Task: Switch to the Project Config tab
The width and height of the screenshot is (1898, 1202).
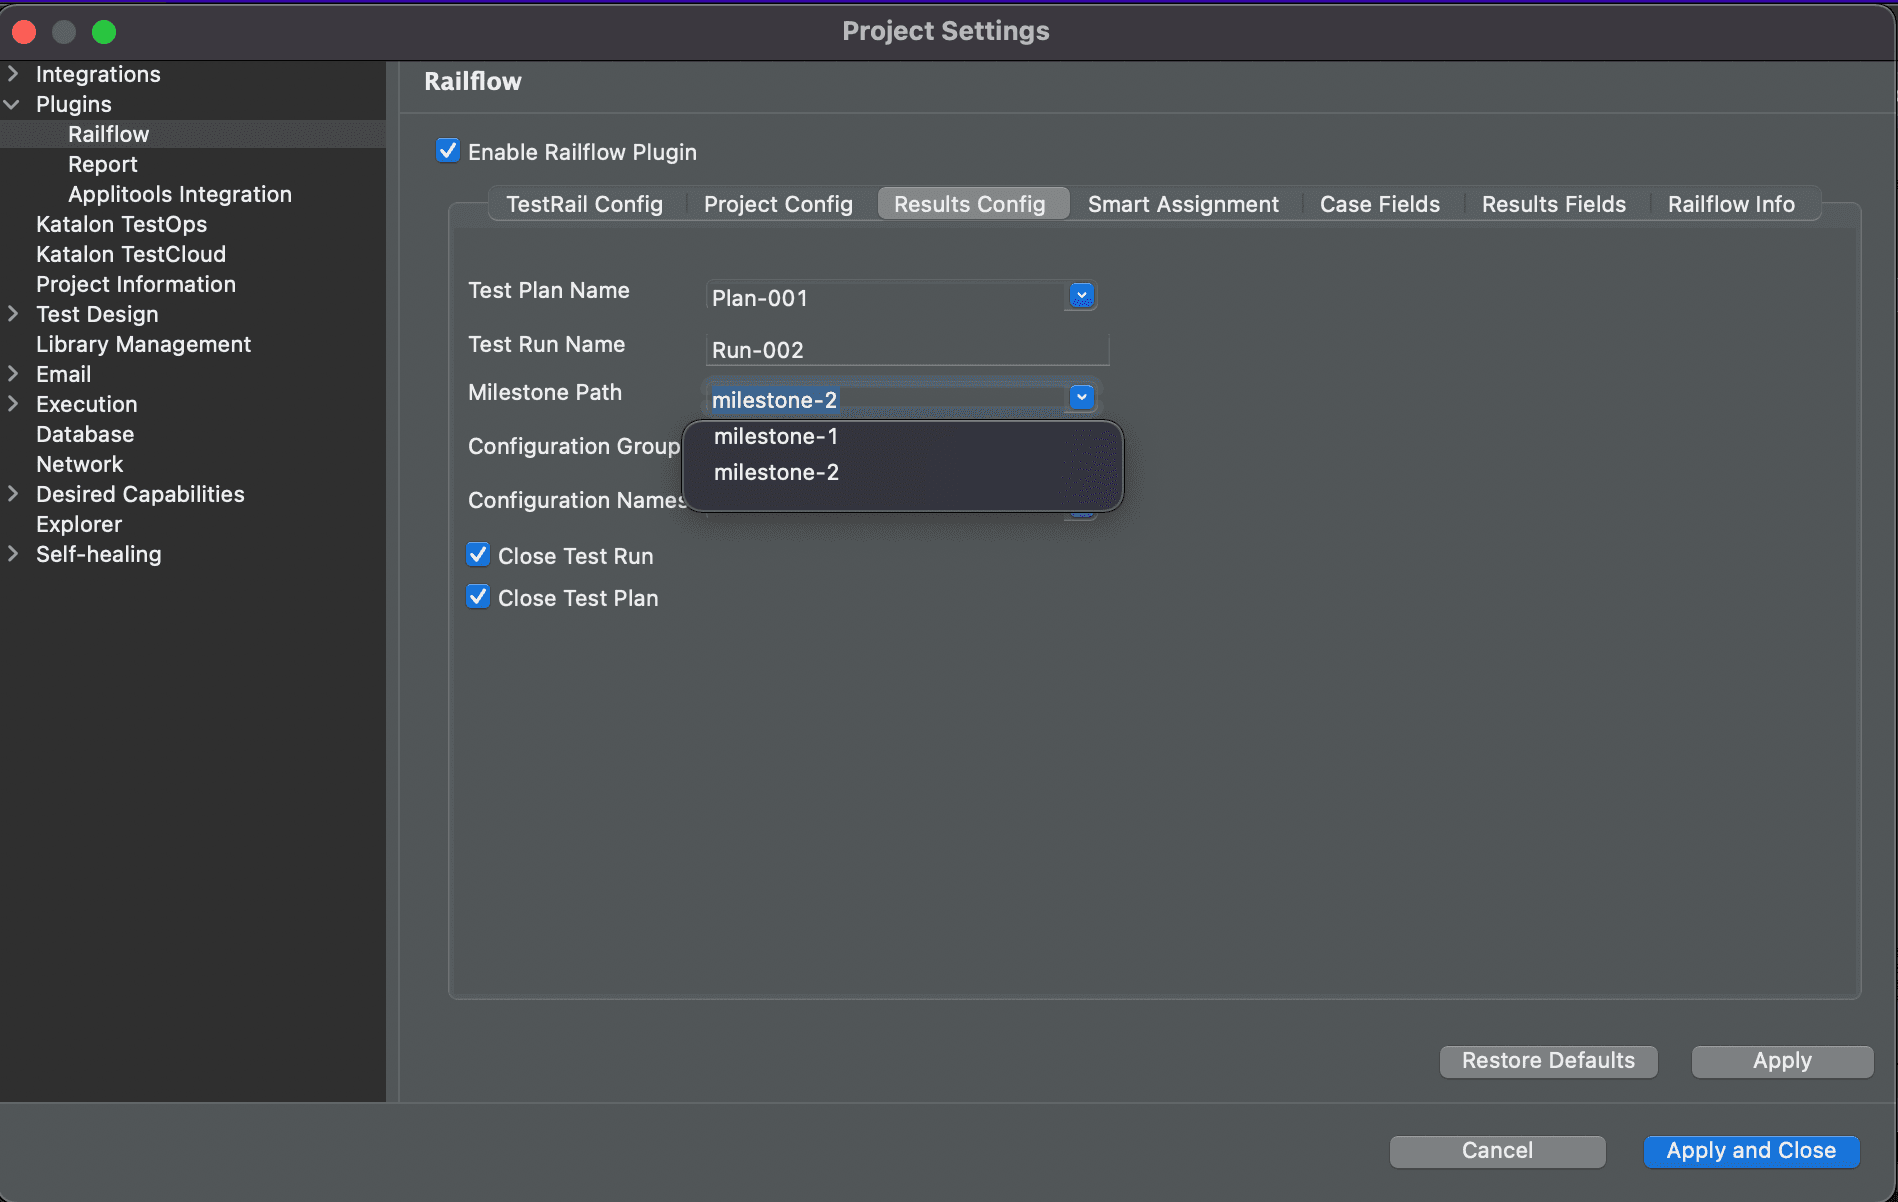Action: pyautogui.click(x=778, y=204)
